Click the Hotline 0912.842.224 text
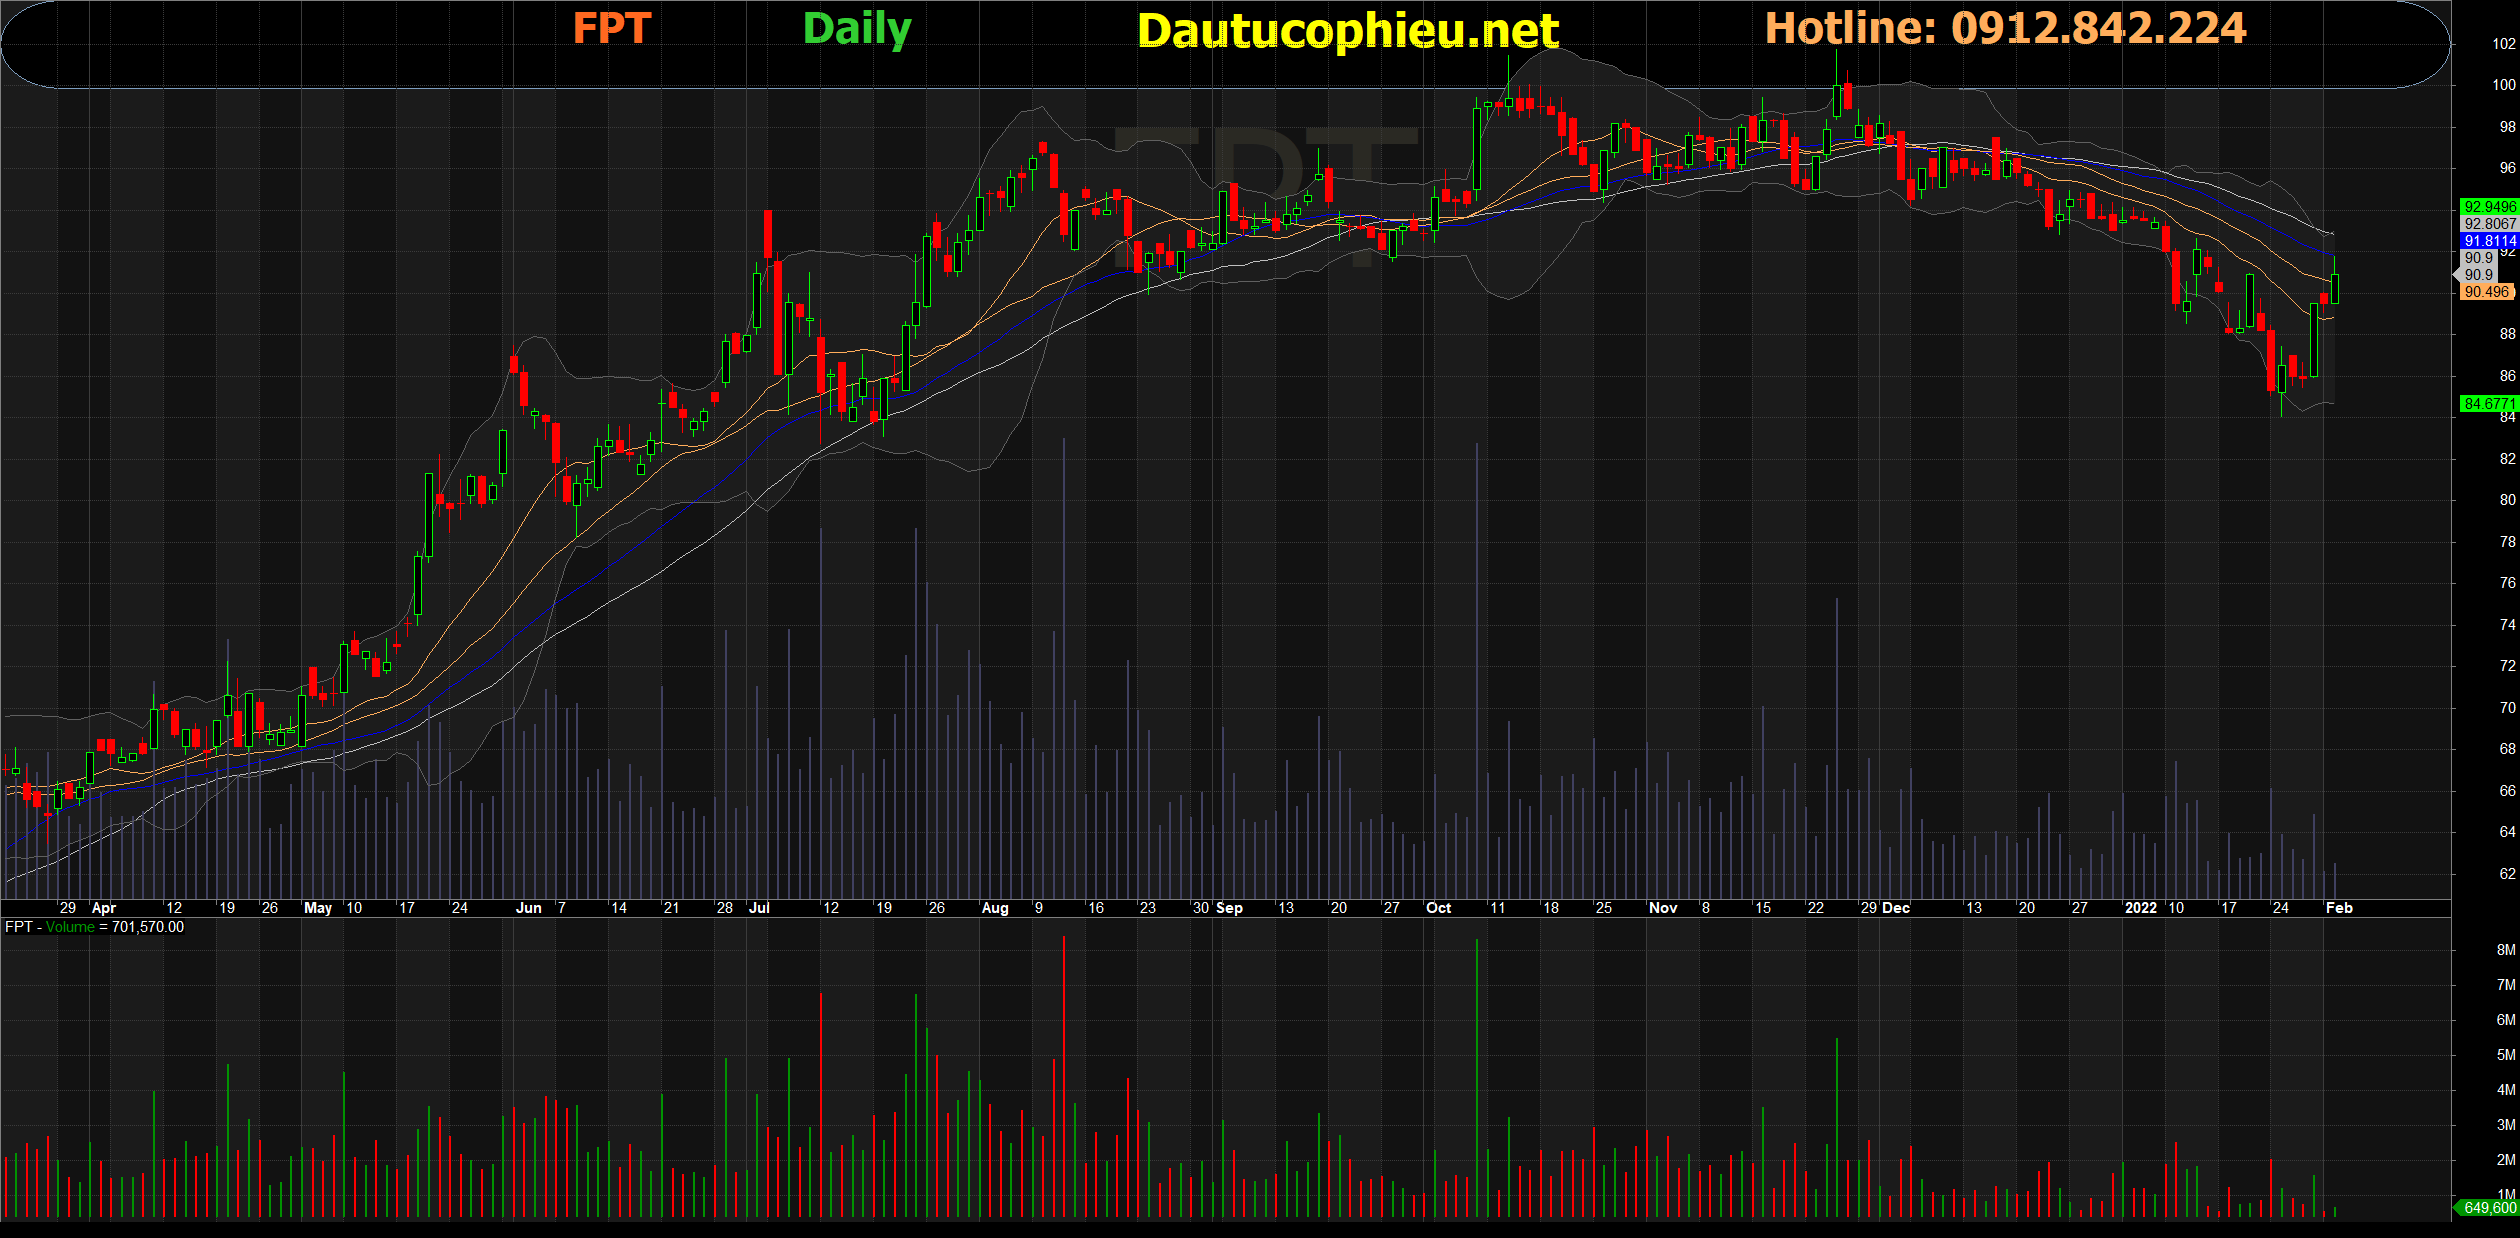The height and width of the screenshot is (1238, 2520). (x=2005, y=28)
